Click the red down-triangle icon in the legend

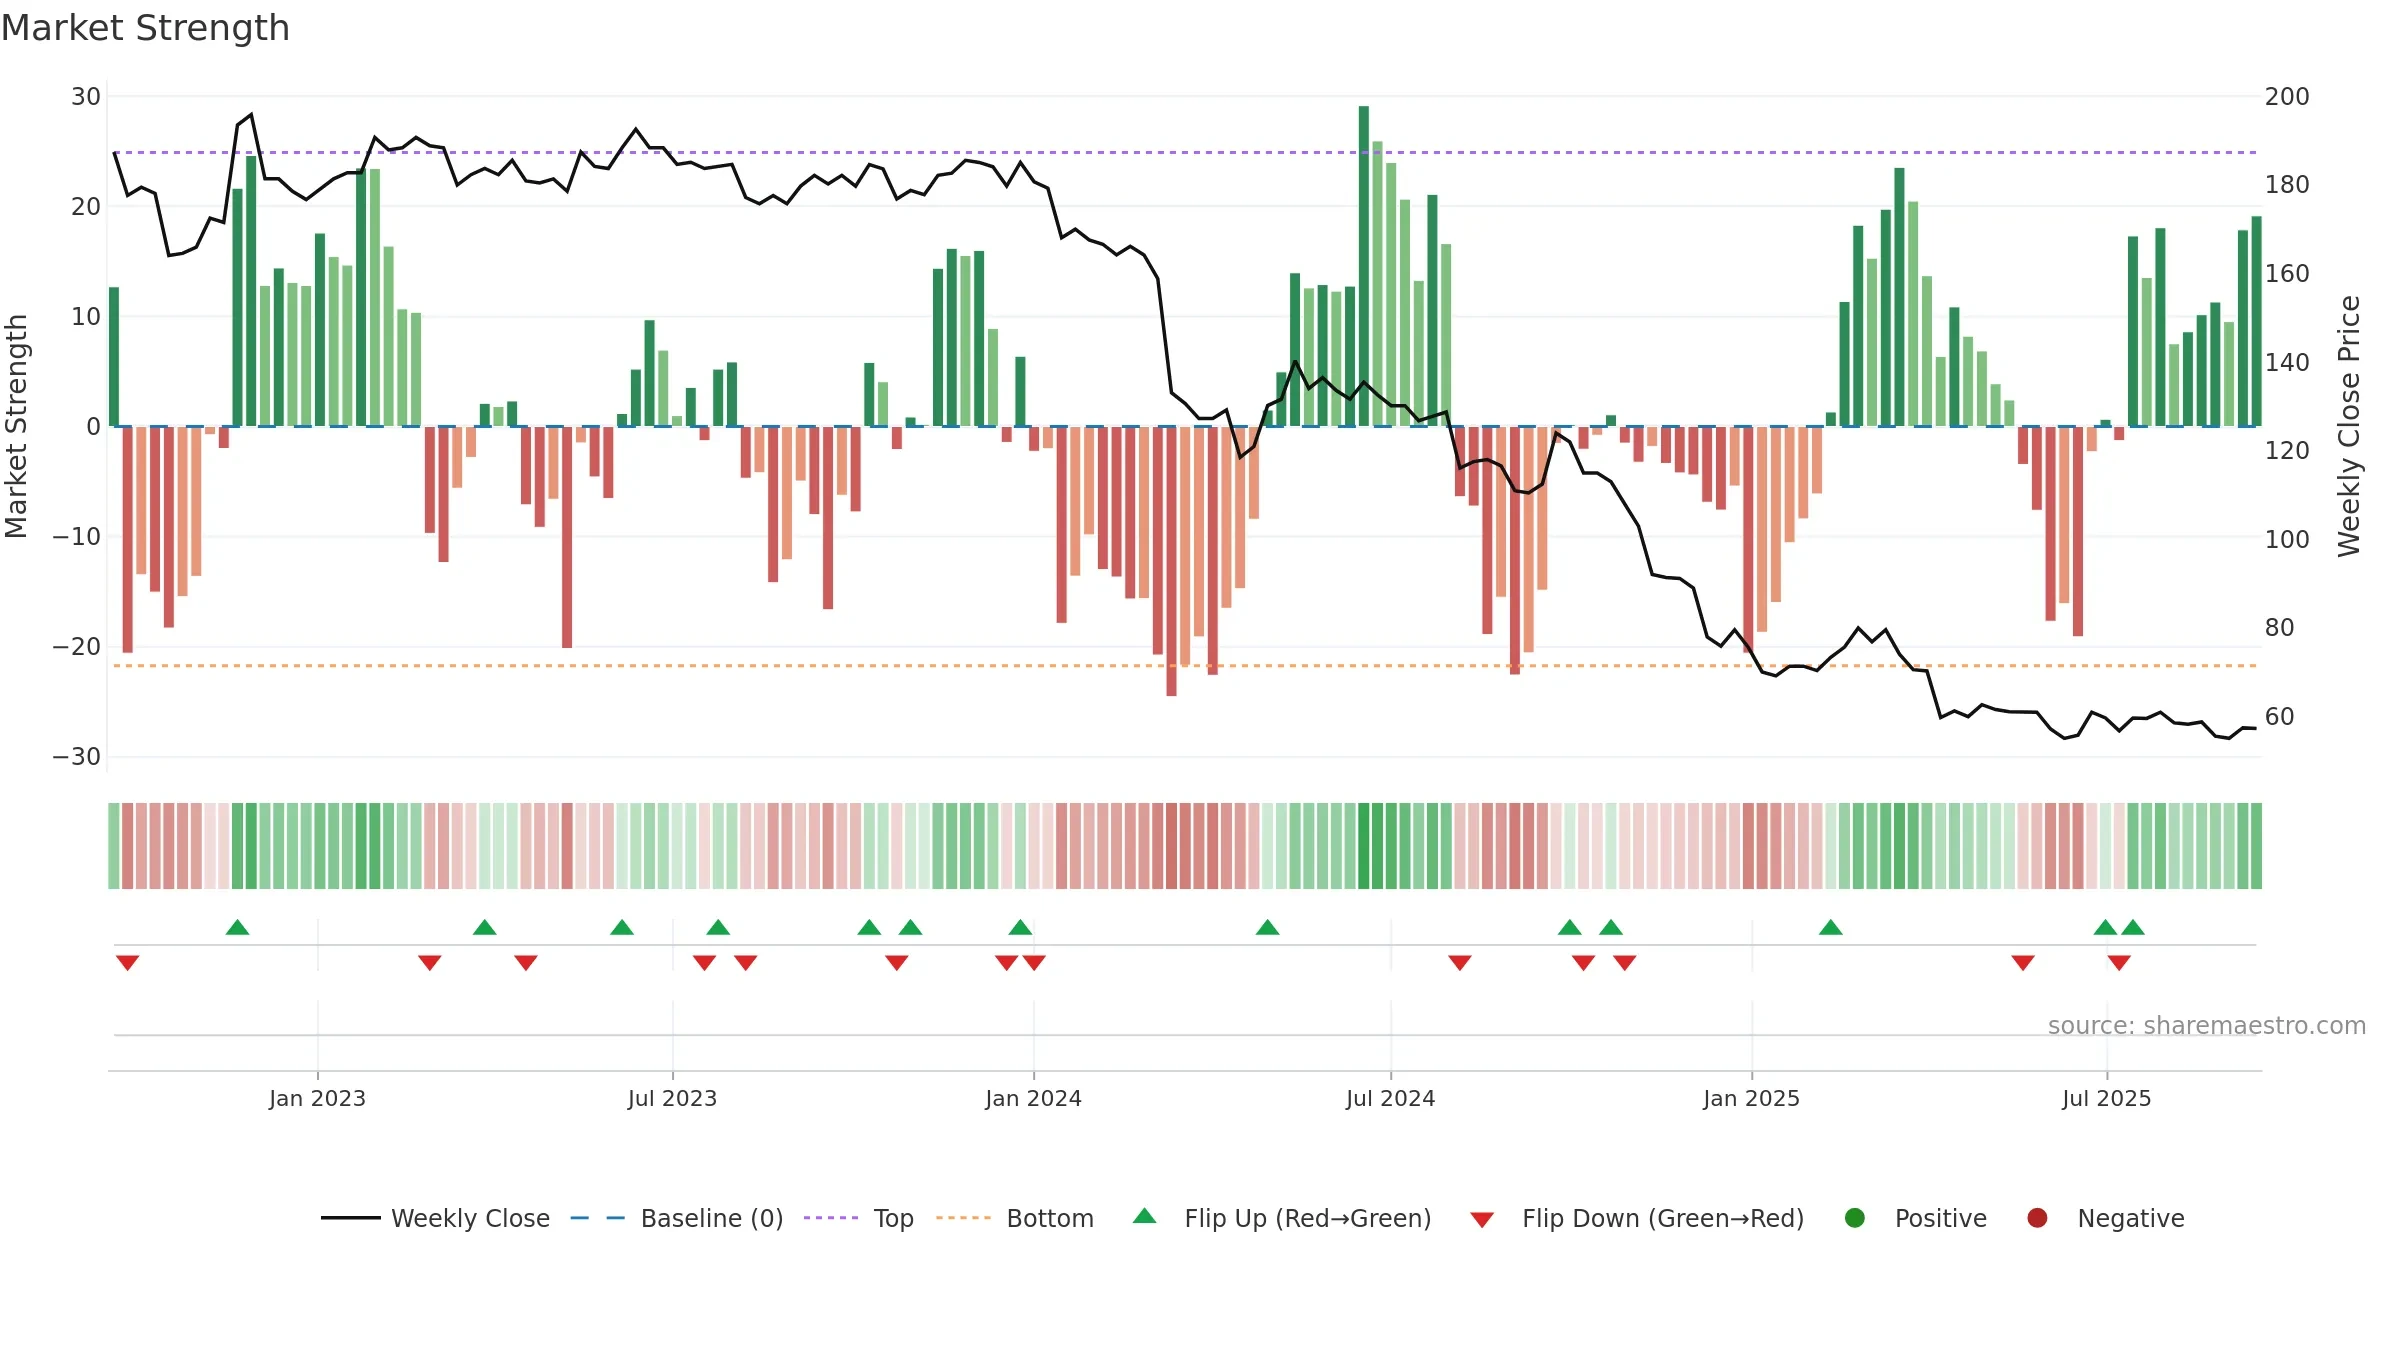[x=1482, y=1220]
